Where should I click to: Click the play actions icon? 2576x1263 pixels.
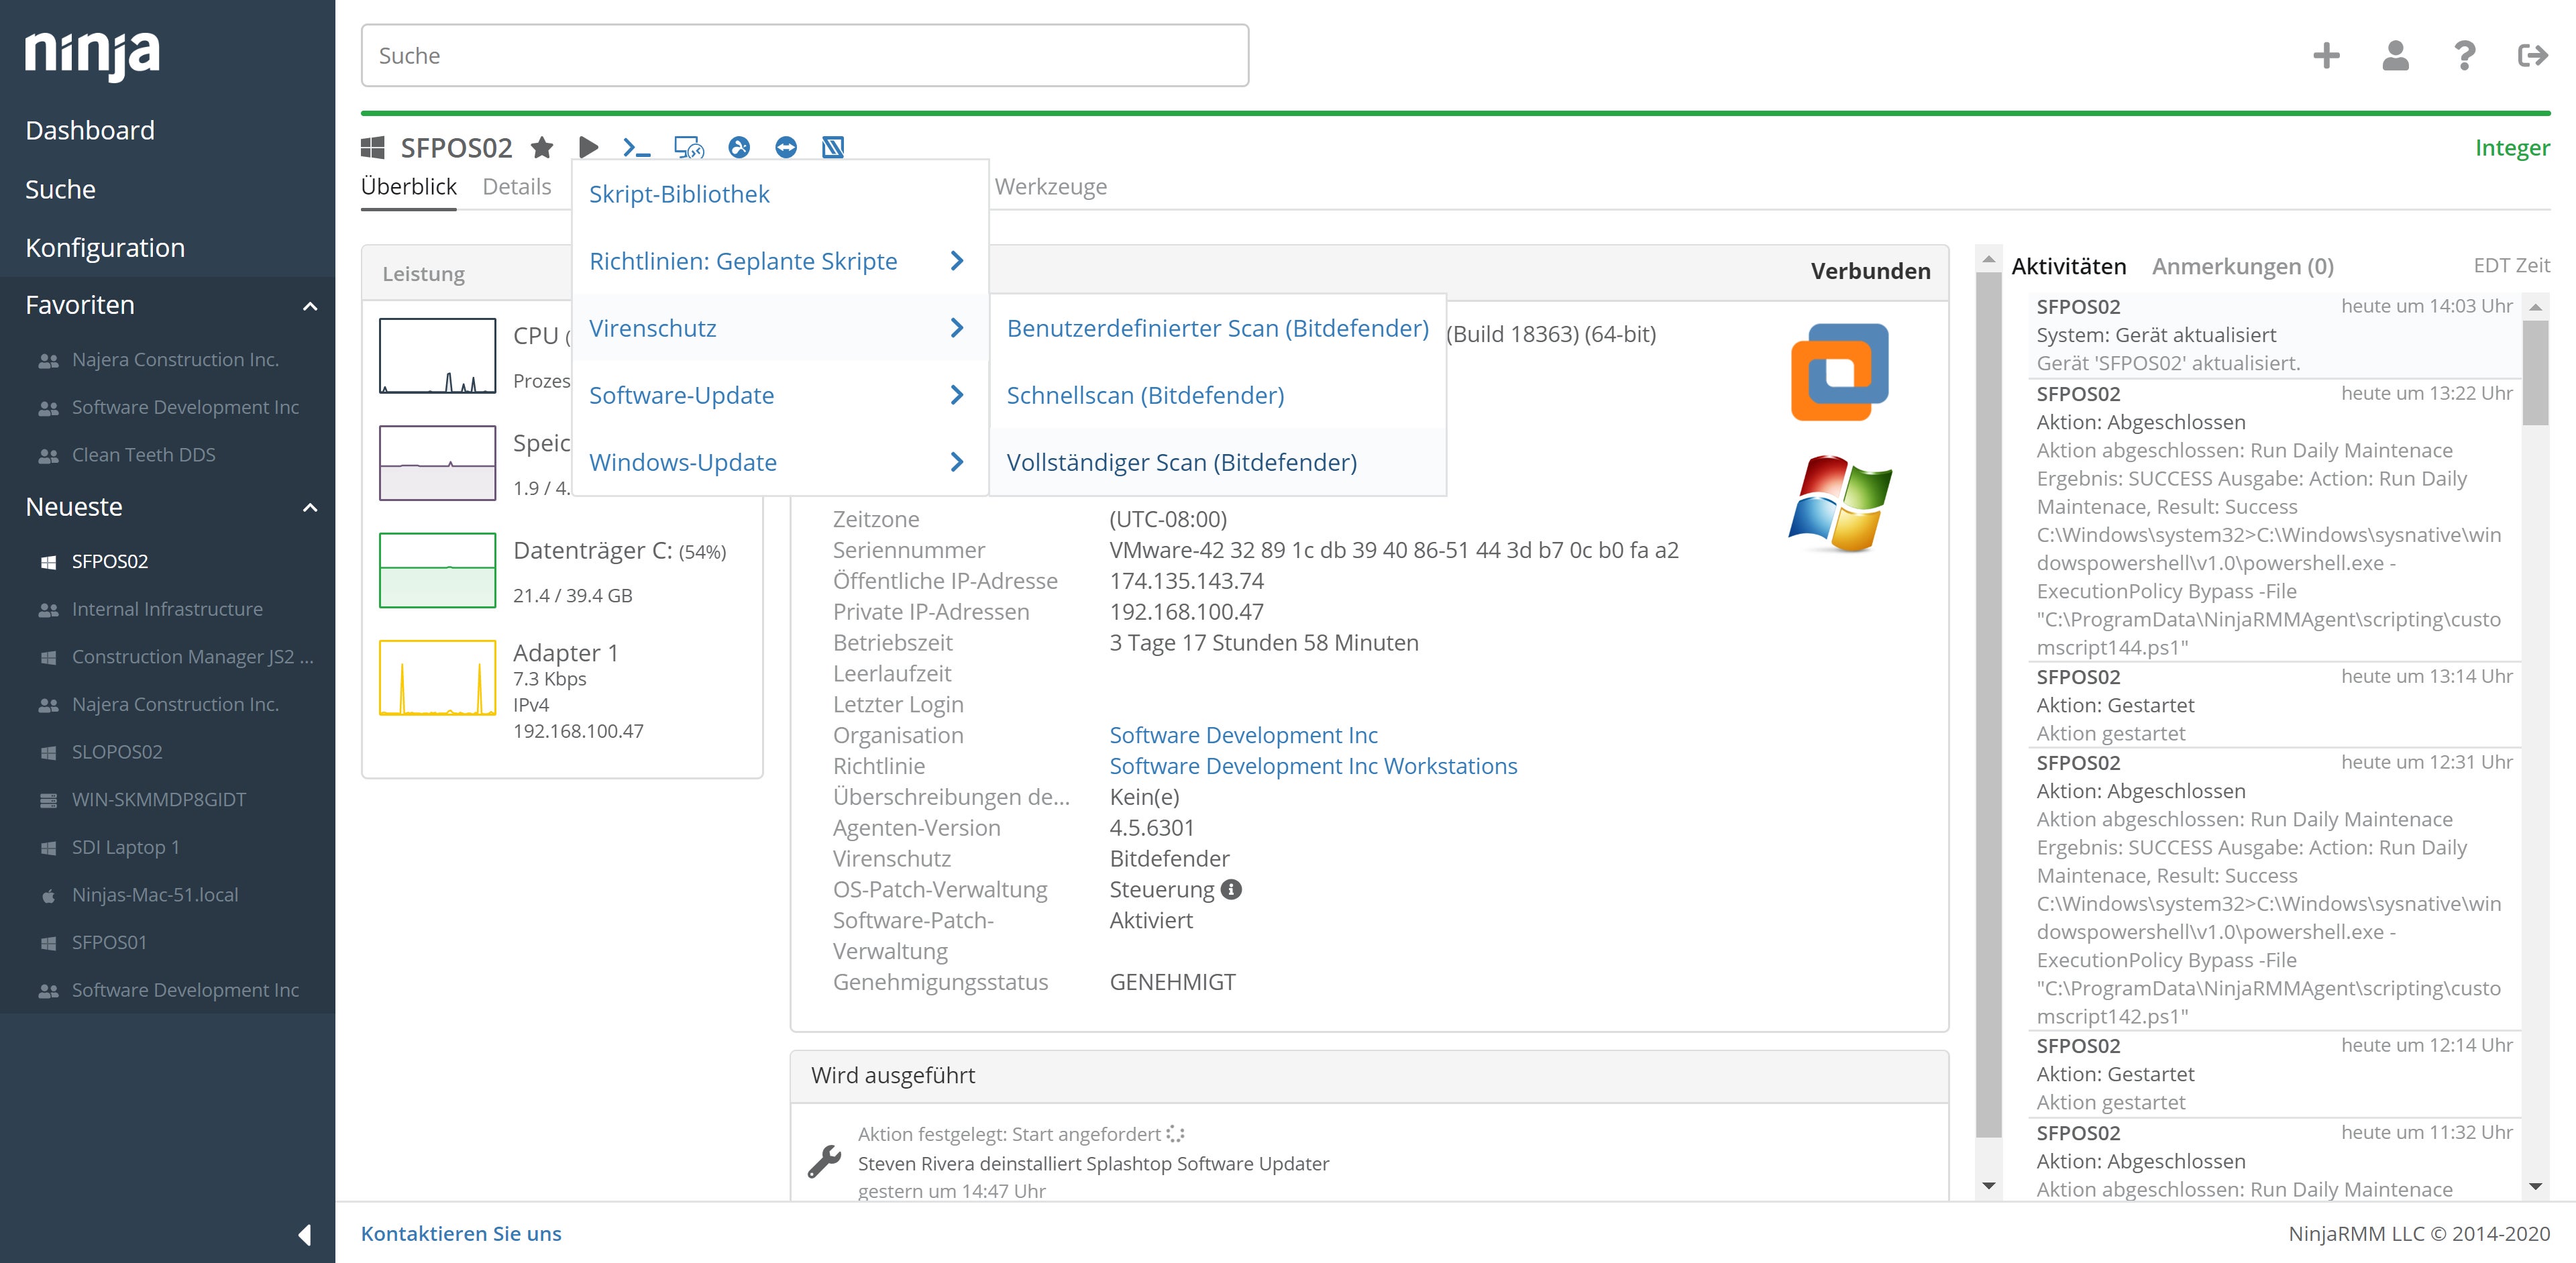coord(588,148)
